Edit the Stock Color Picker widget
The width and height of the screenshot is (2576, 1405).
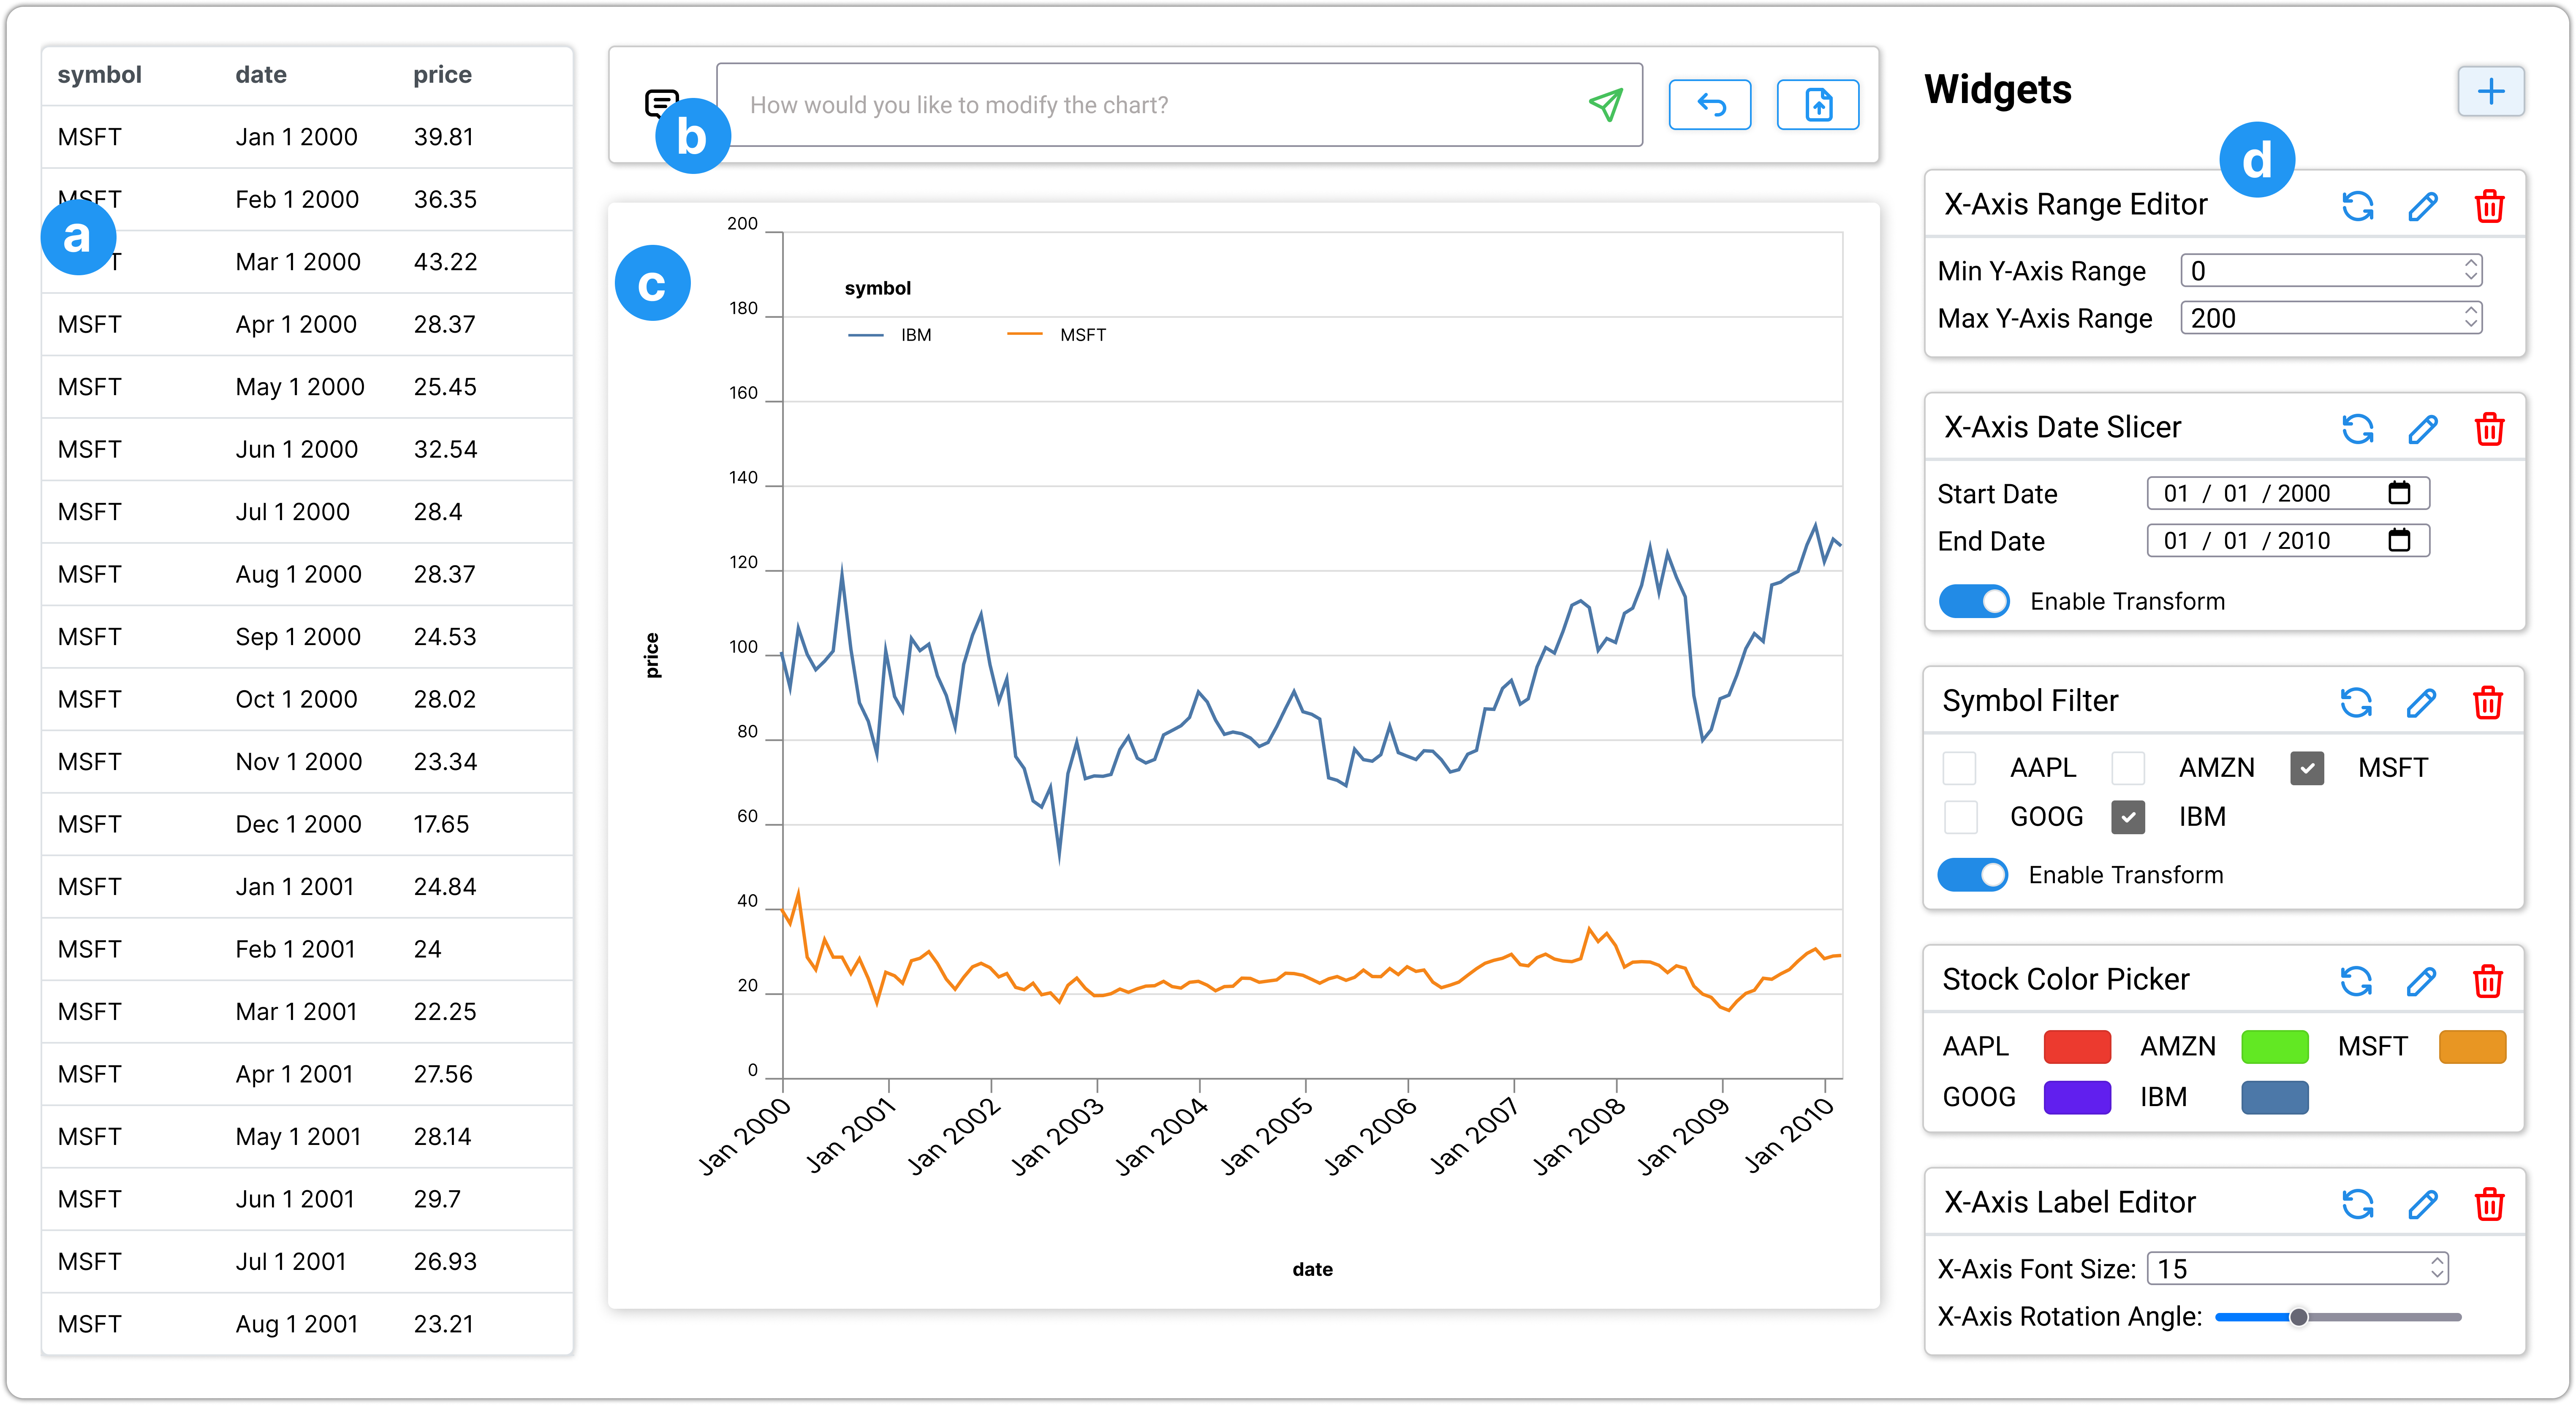coord(2421,981)
